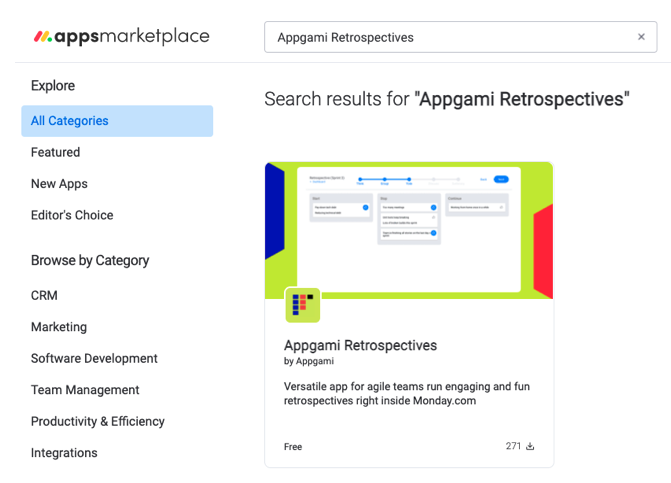Image resolution: width=671 pixels, height=483 pixels.
Task: Click the Search results heading
Action: (x=447, y=99)
